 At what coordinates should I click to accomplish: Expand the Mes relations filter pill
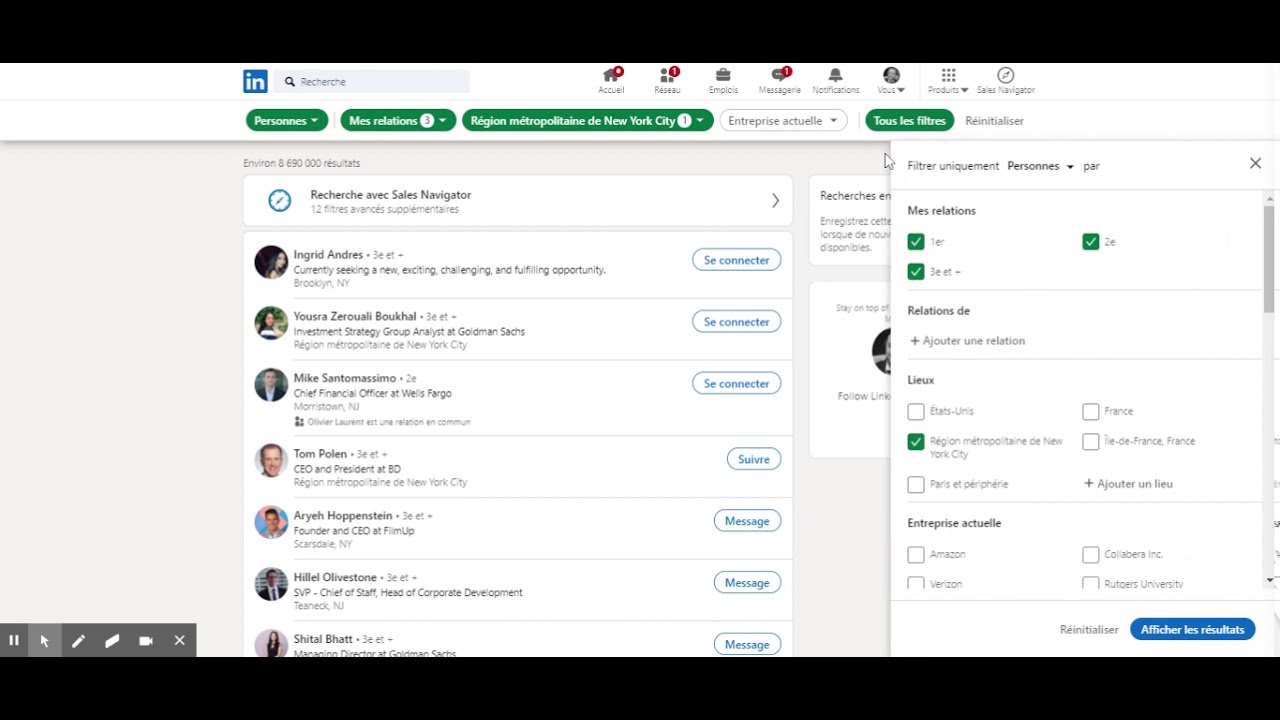click(x=398, y=121)
